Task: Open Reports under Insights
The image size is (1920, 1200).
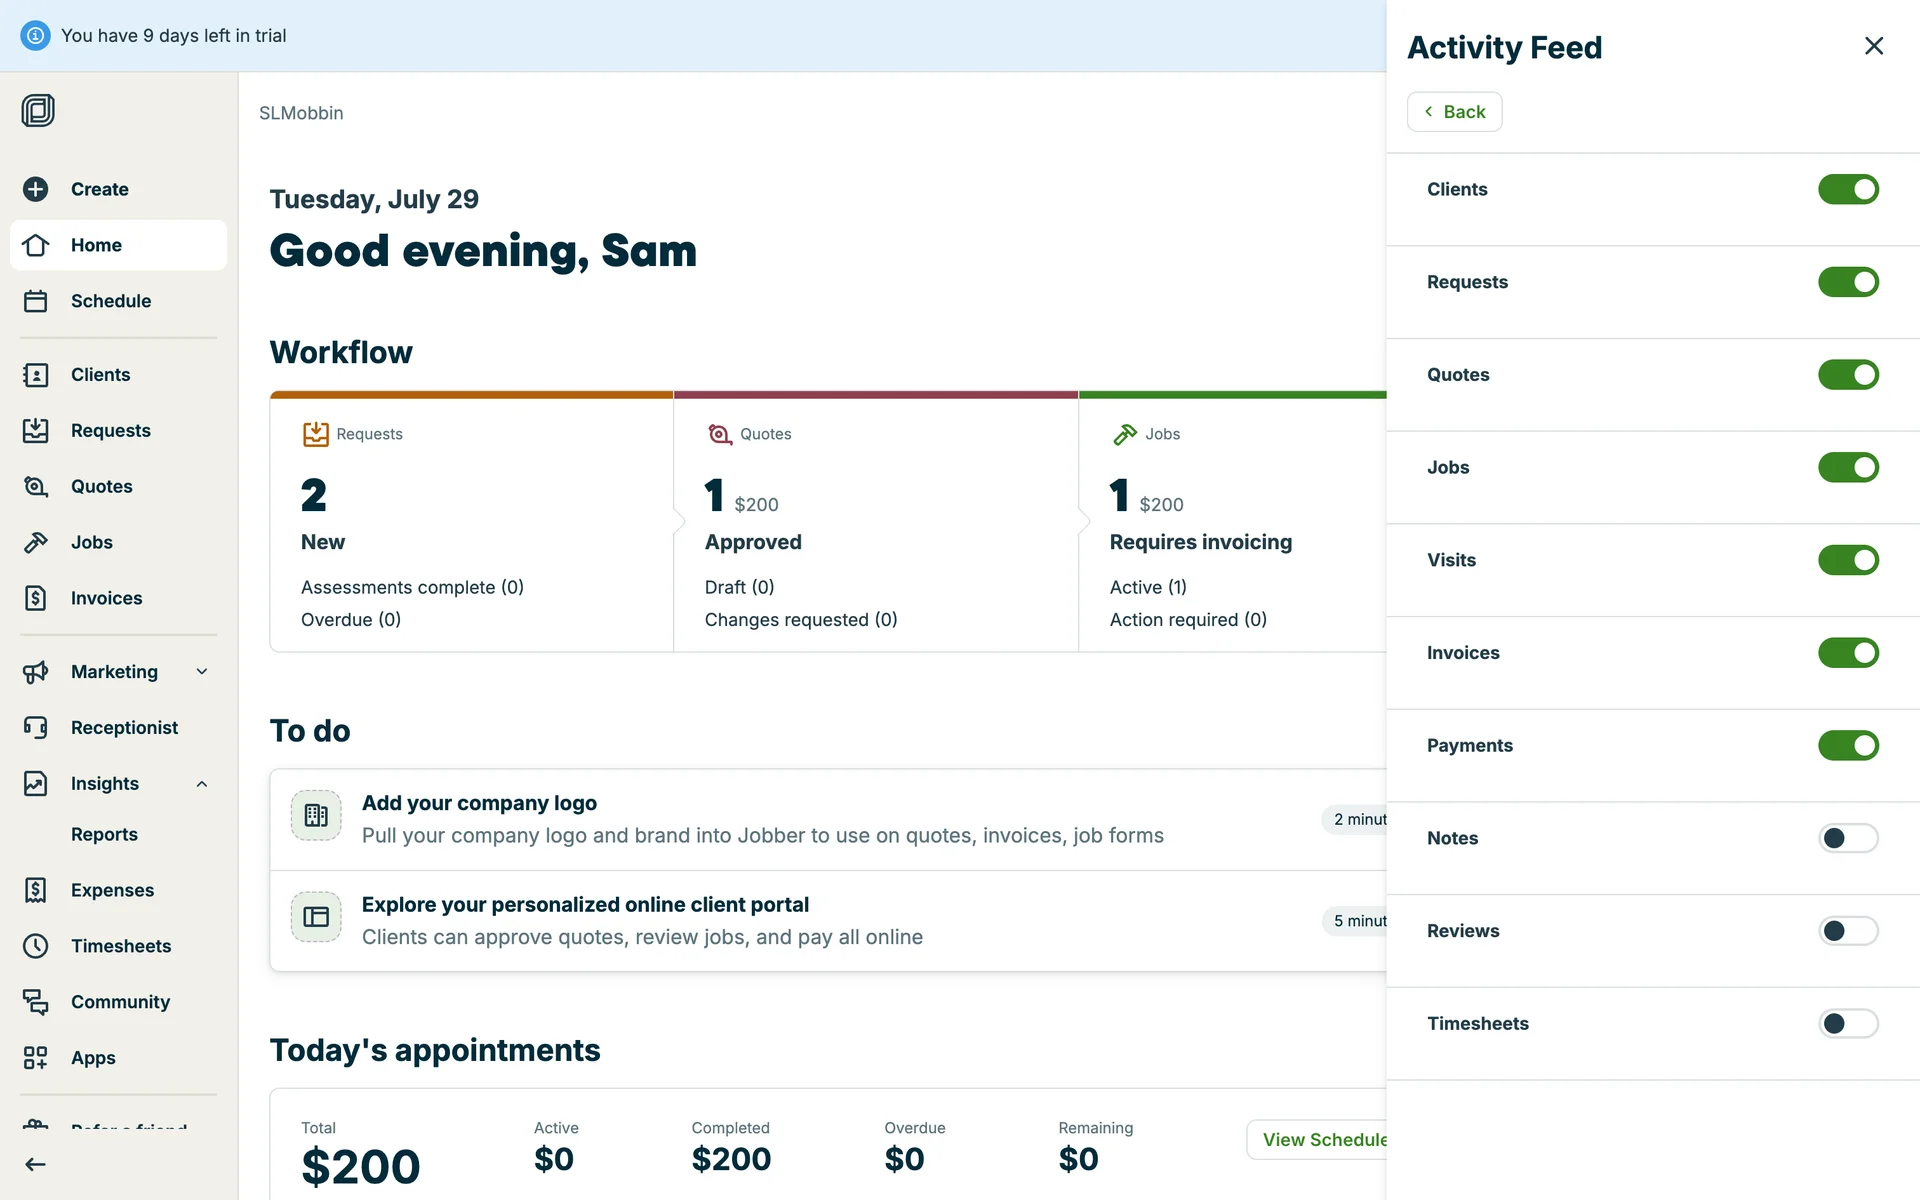Action: click(x=104, y=835)
